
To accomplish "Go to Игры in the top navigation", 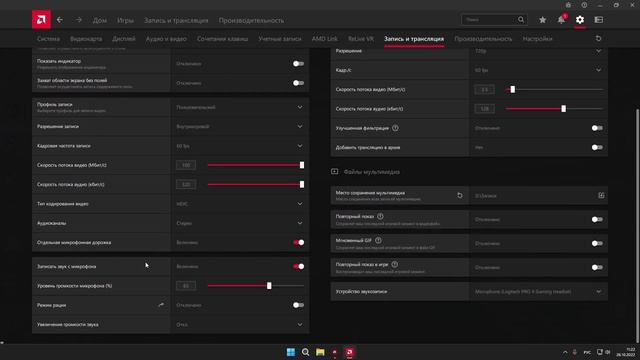I will coord(125,20).
